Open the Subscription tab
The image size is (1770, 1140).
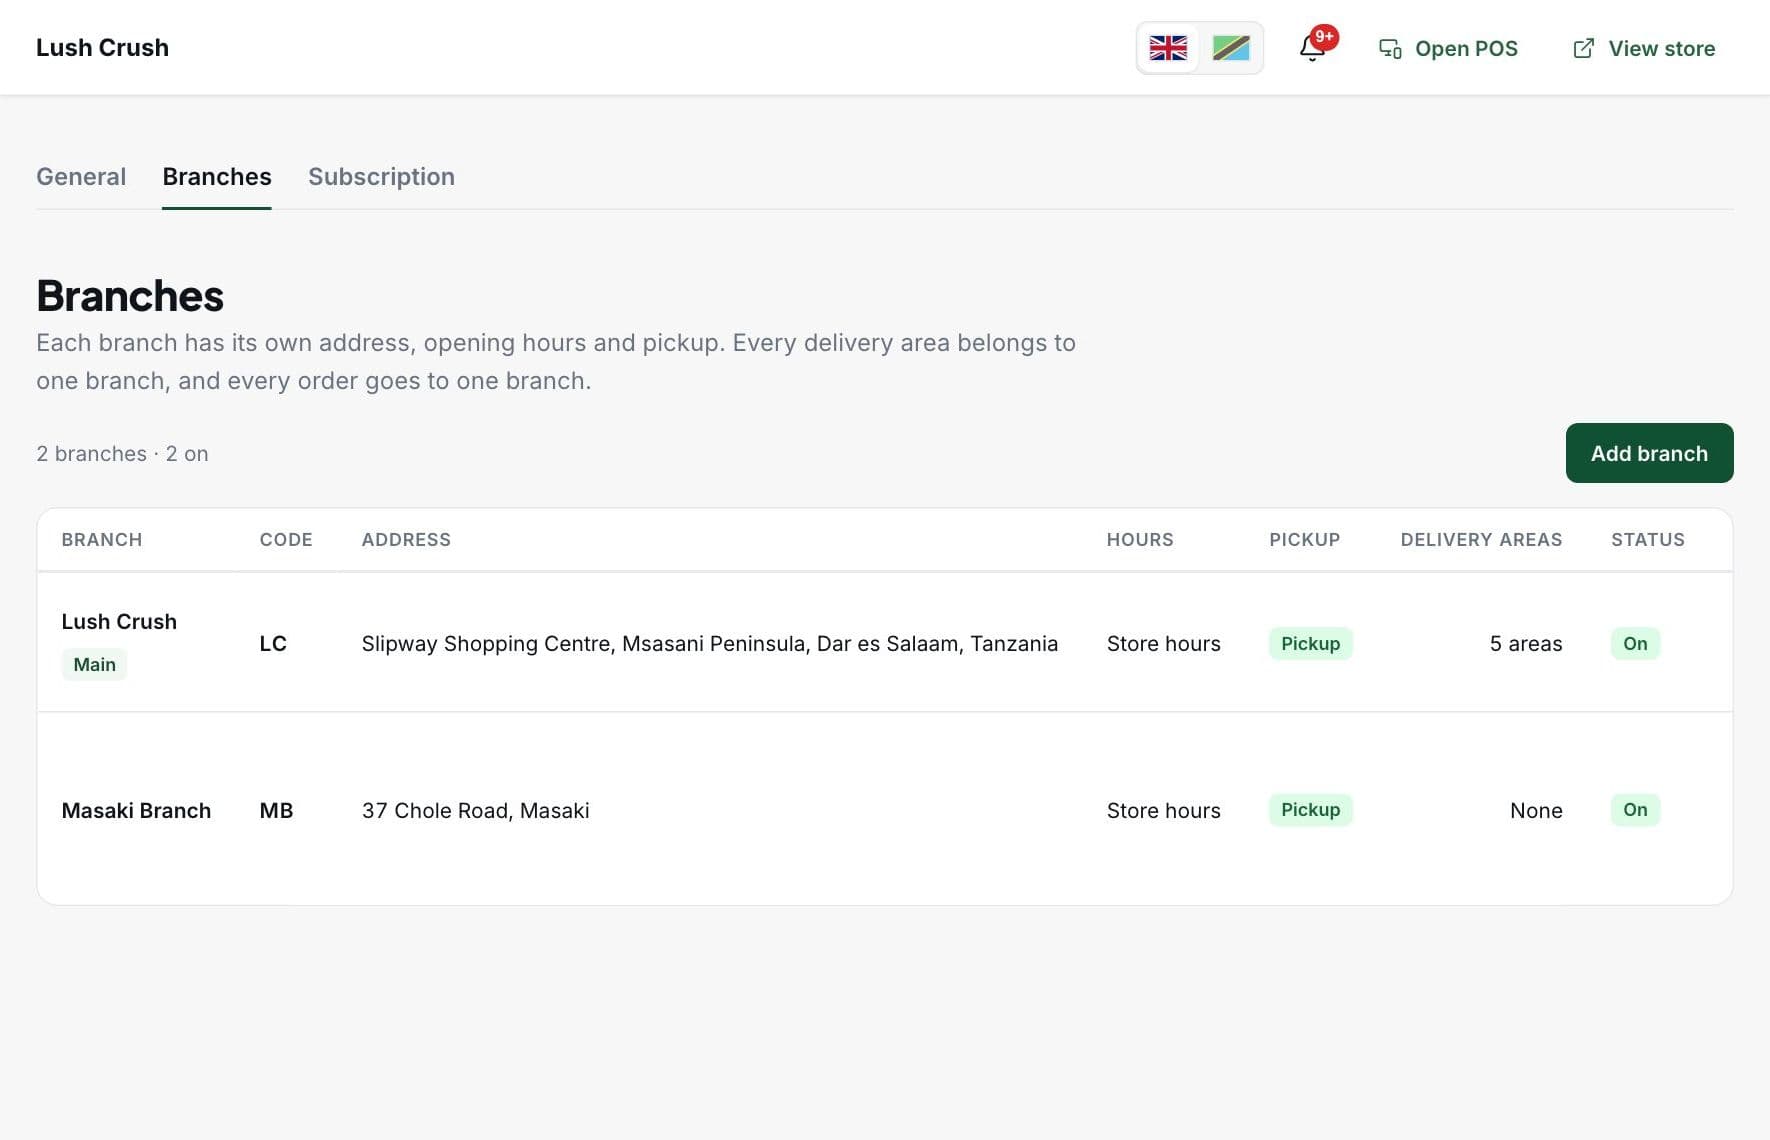pos(381,177)
